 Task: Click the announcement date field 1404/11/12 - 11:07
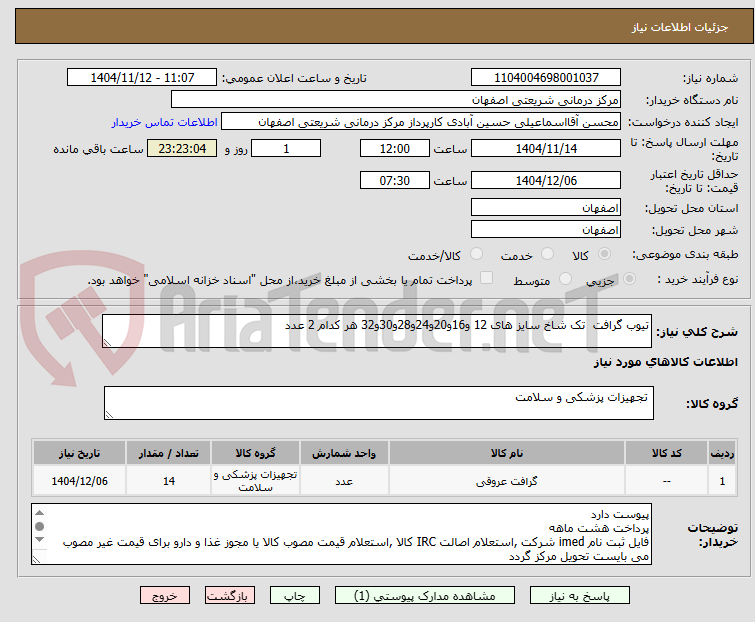coord(142,78)
